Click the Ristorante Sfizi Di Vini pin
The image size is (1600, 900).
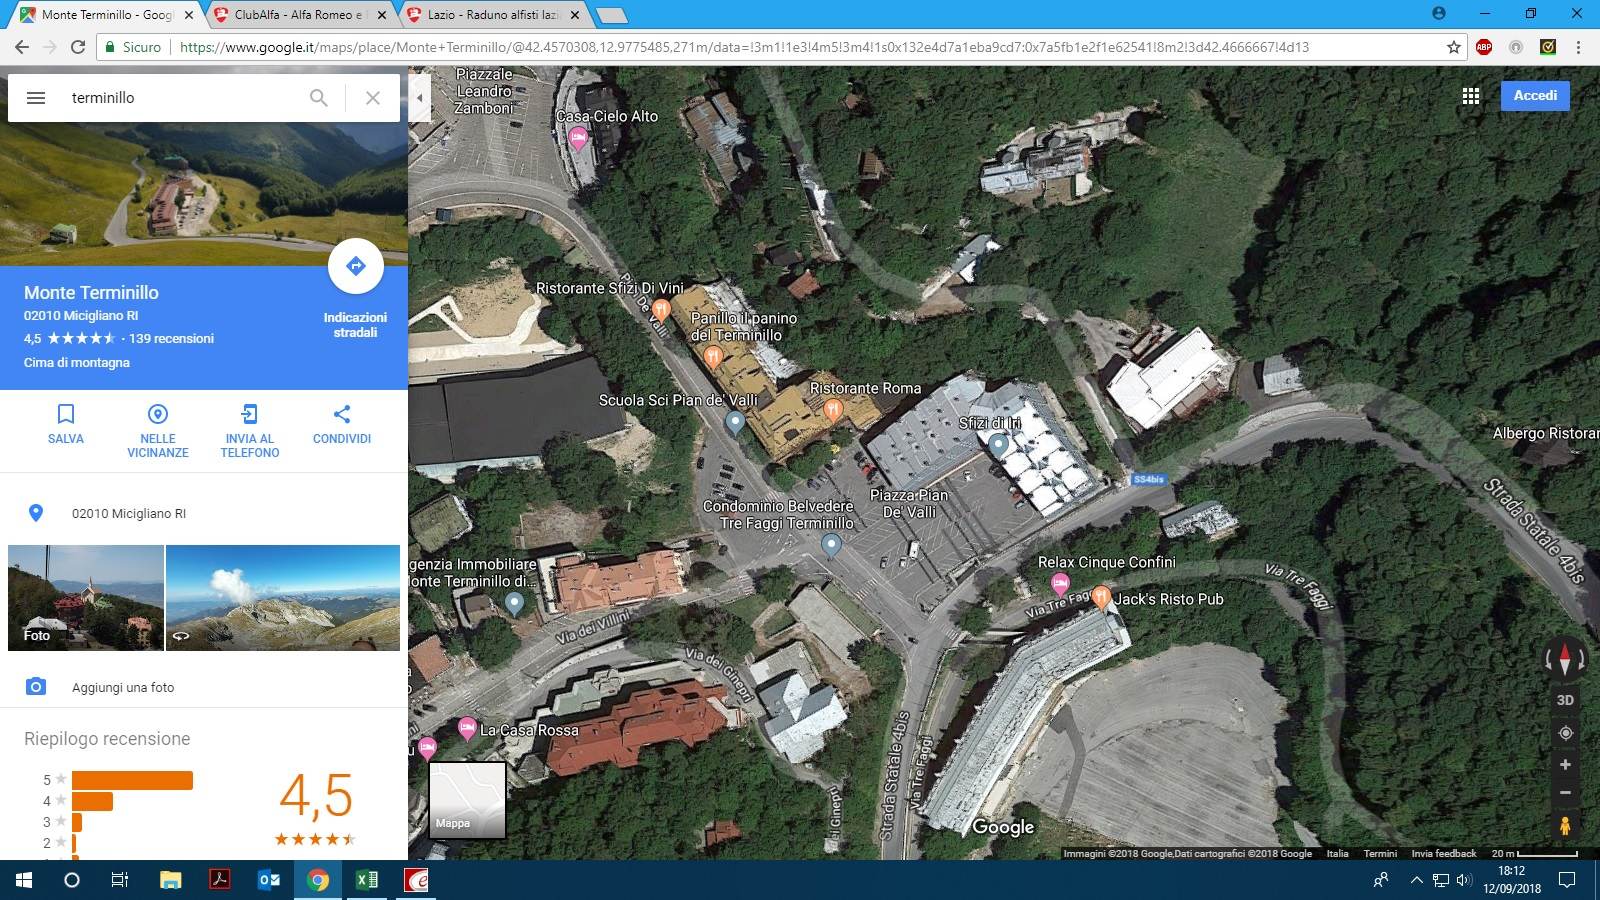click(660, 309)
